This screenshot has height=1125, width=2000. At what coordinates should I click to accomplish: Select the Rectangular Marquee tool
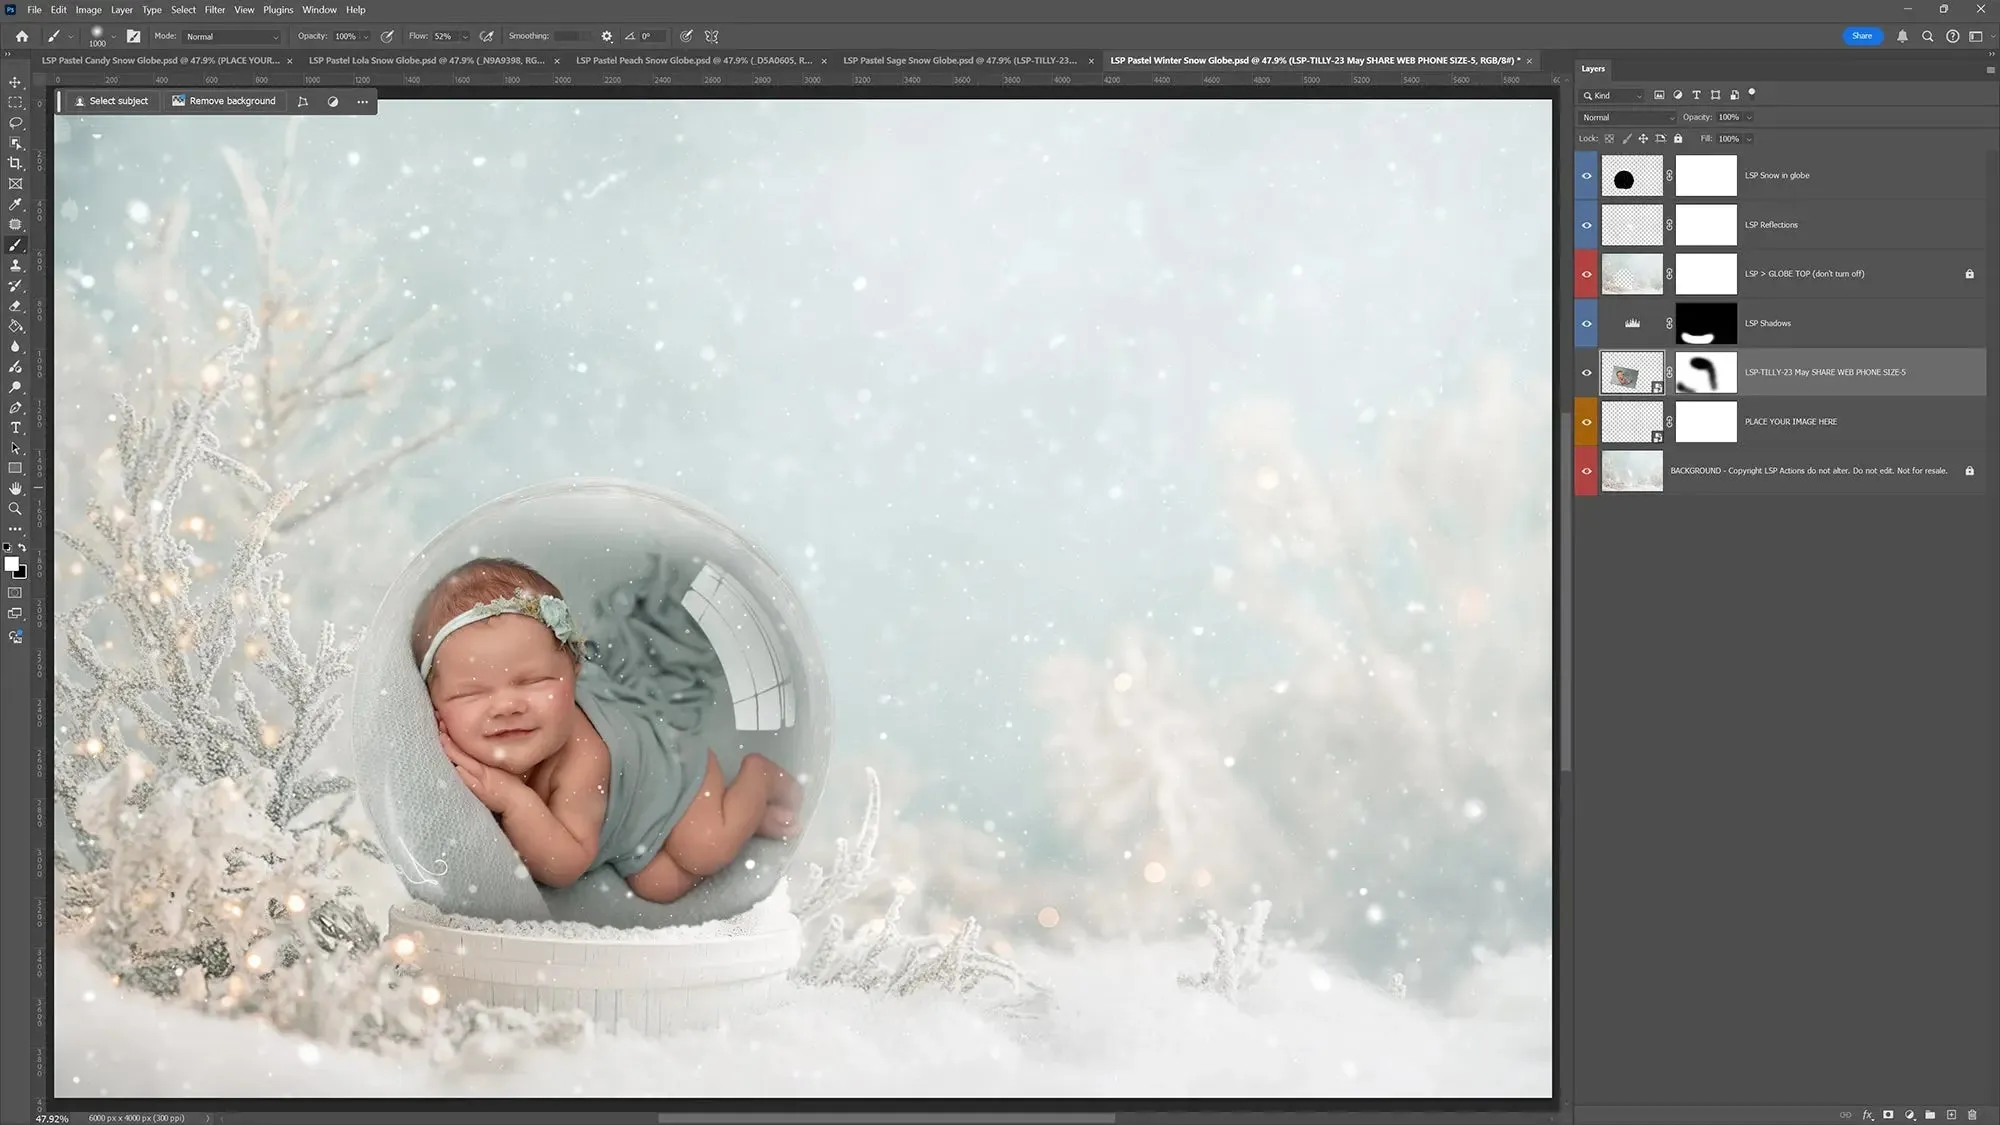15,102
